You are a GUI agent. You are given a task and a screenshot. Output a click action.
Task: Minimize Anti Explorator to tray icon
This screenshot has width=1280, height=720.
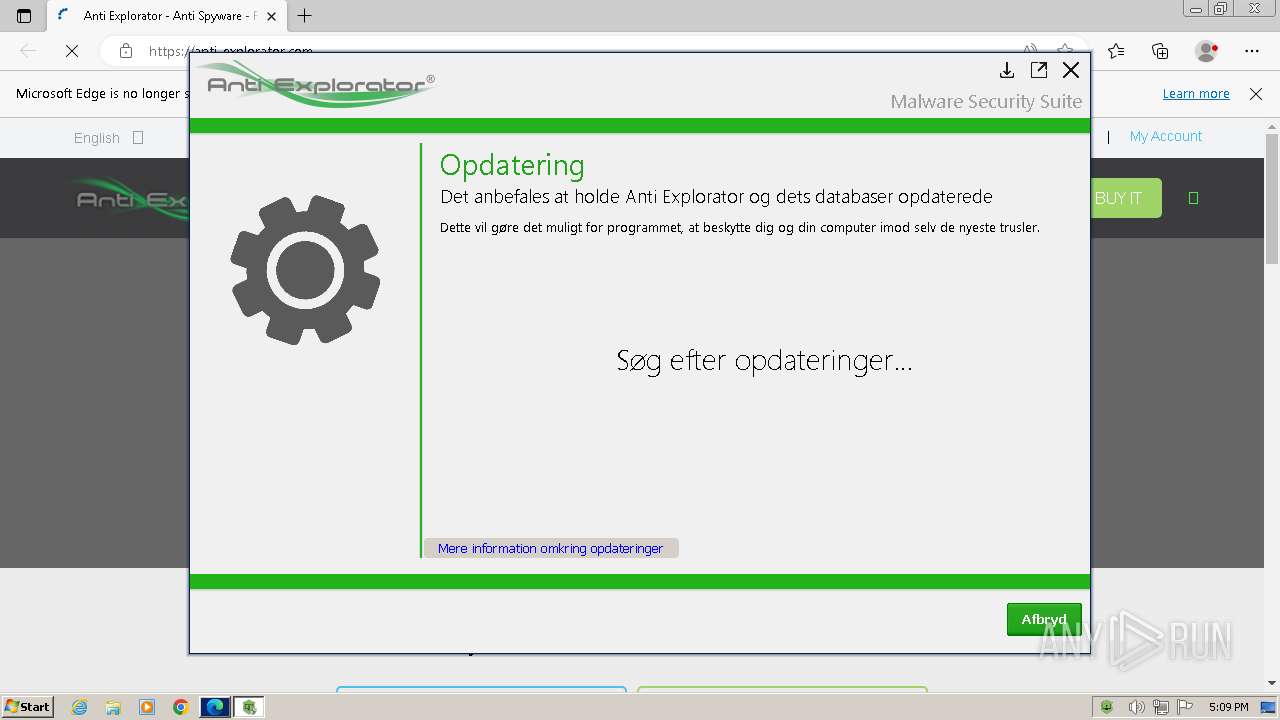pos(1007,70)
